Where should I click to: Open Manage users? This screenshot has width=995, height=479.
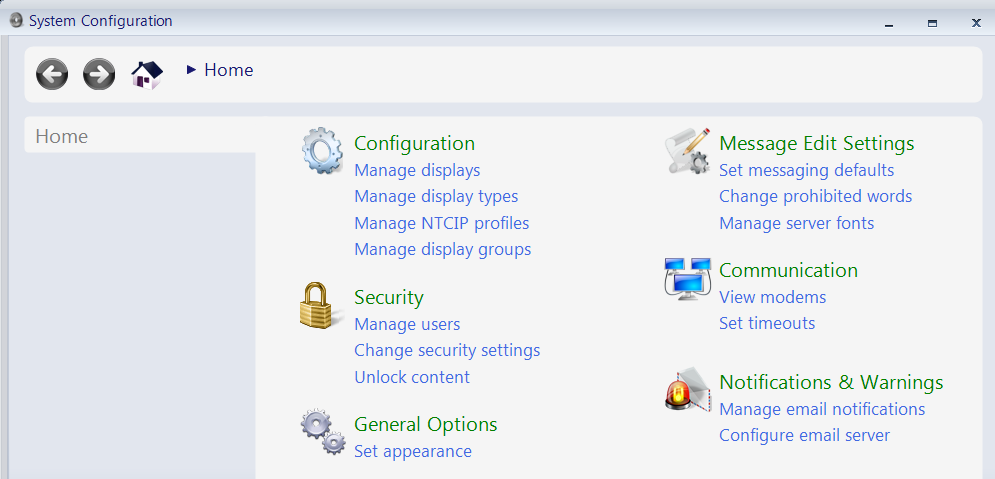(407, 324)
